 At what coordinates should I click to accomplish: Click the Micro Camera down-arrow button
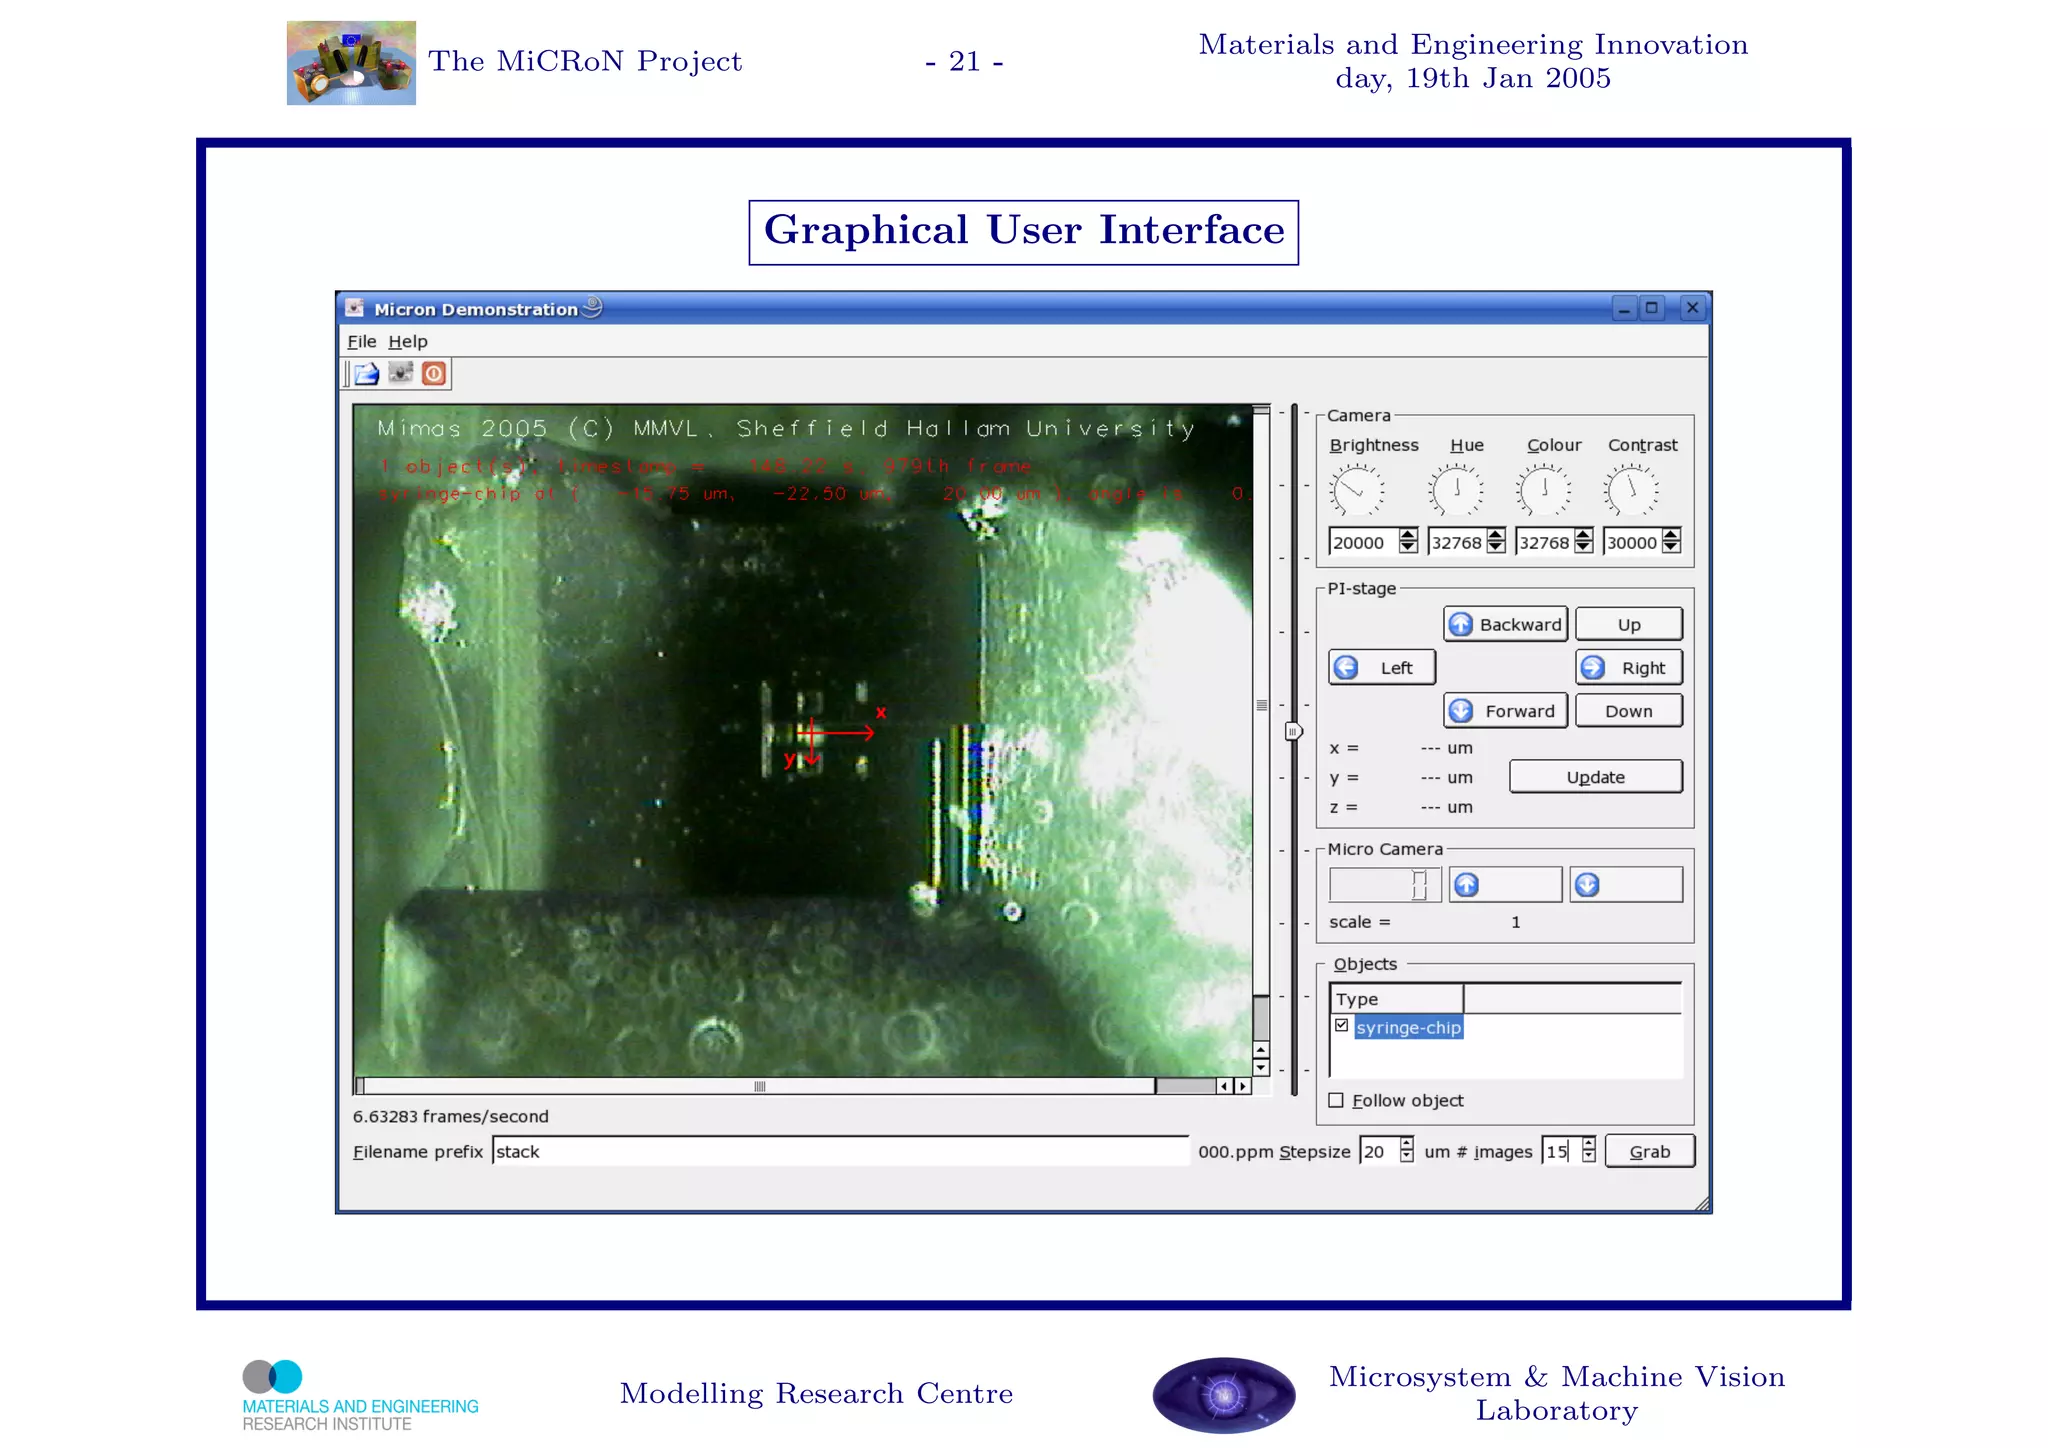[x=1626, y=885]
